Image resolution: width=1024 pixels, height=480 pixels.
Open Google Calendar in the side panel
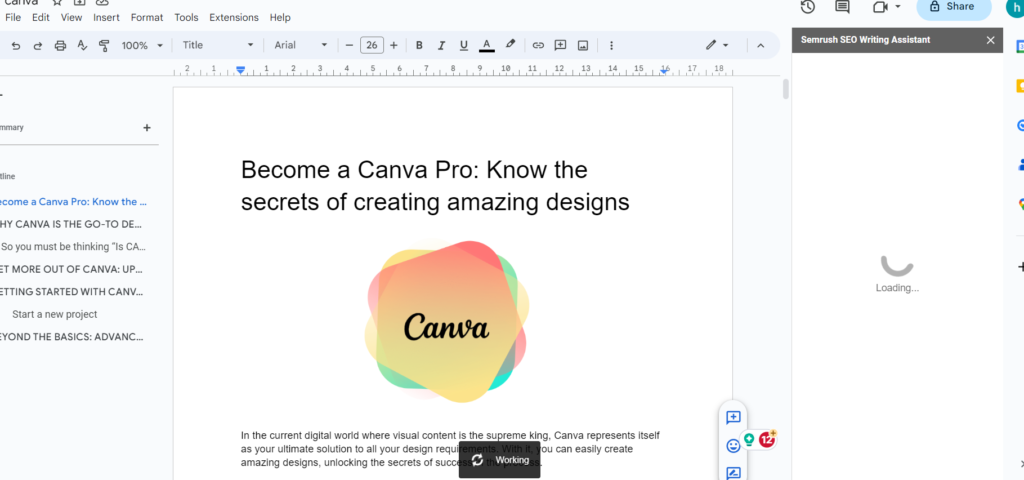(1019, 46)
